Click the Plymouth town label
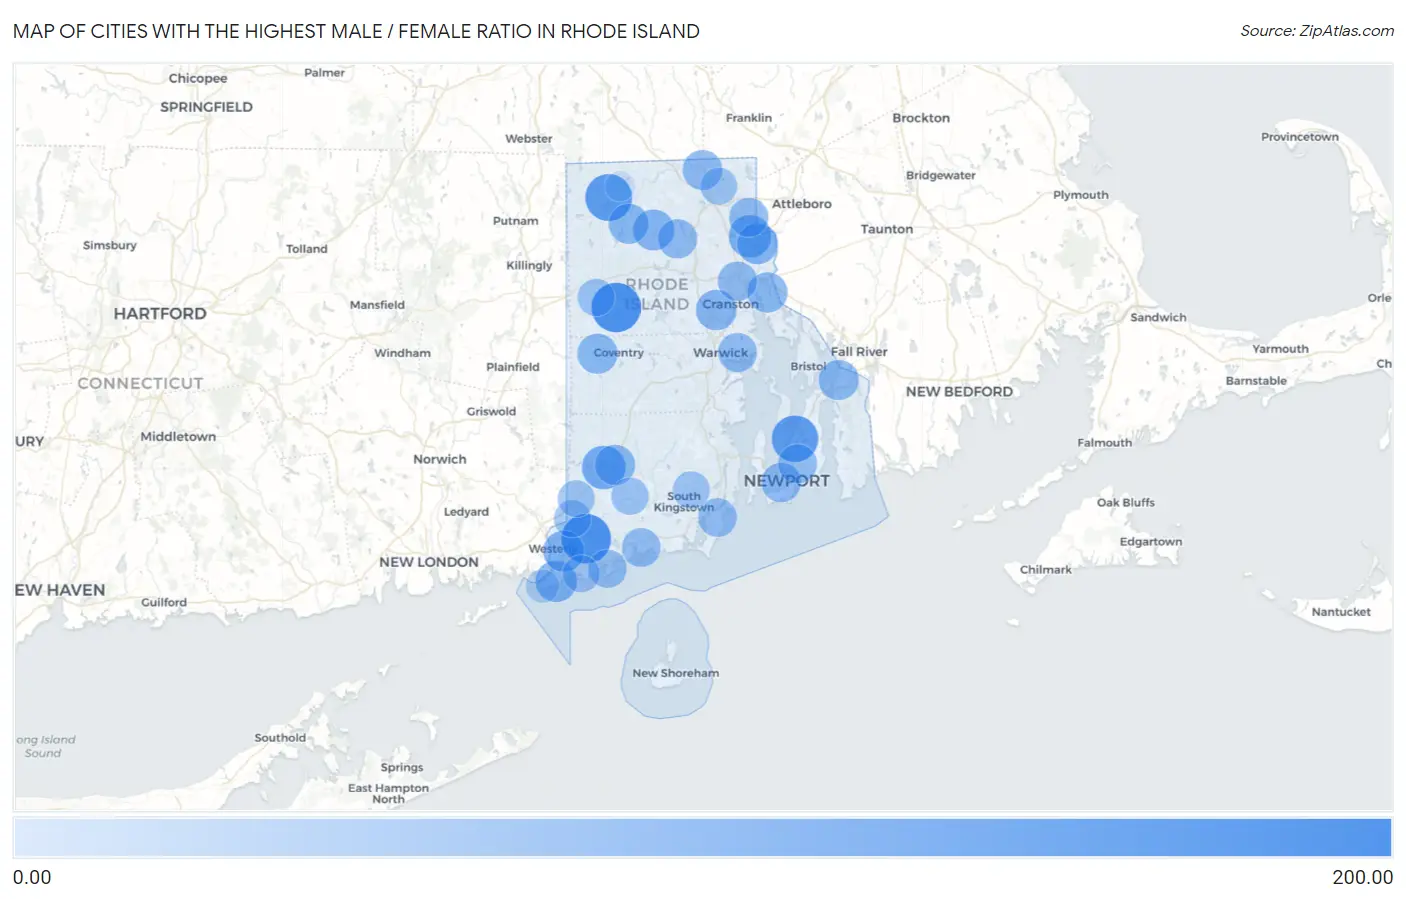The width and height of the screenshot is (1406, 899). point(1081,195)
